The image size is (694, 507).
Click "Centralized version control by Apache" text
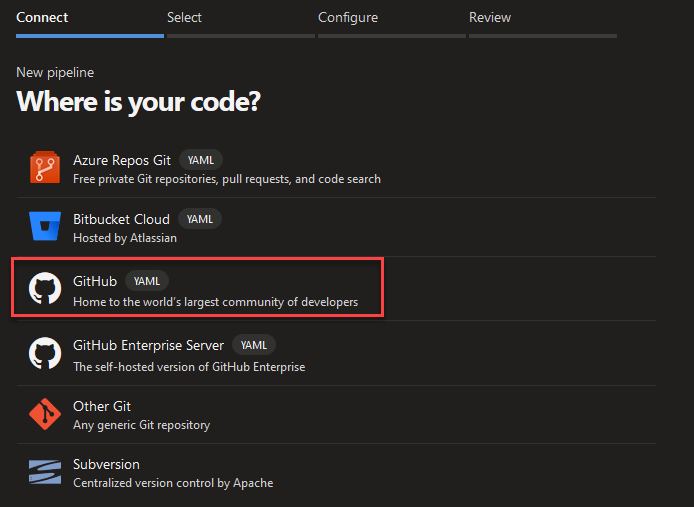(173, 483)
